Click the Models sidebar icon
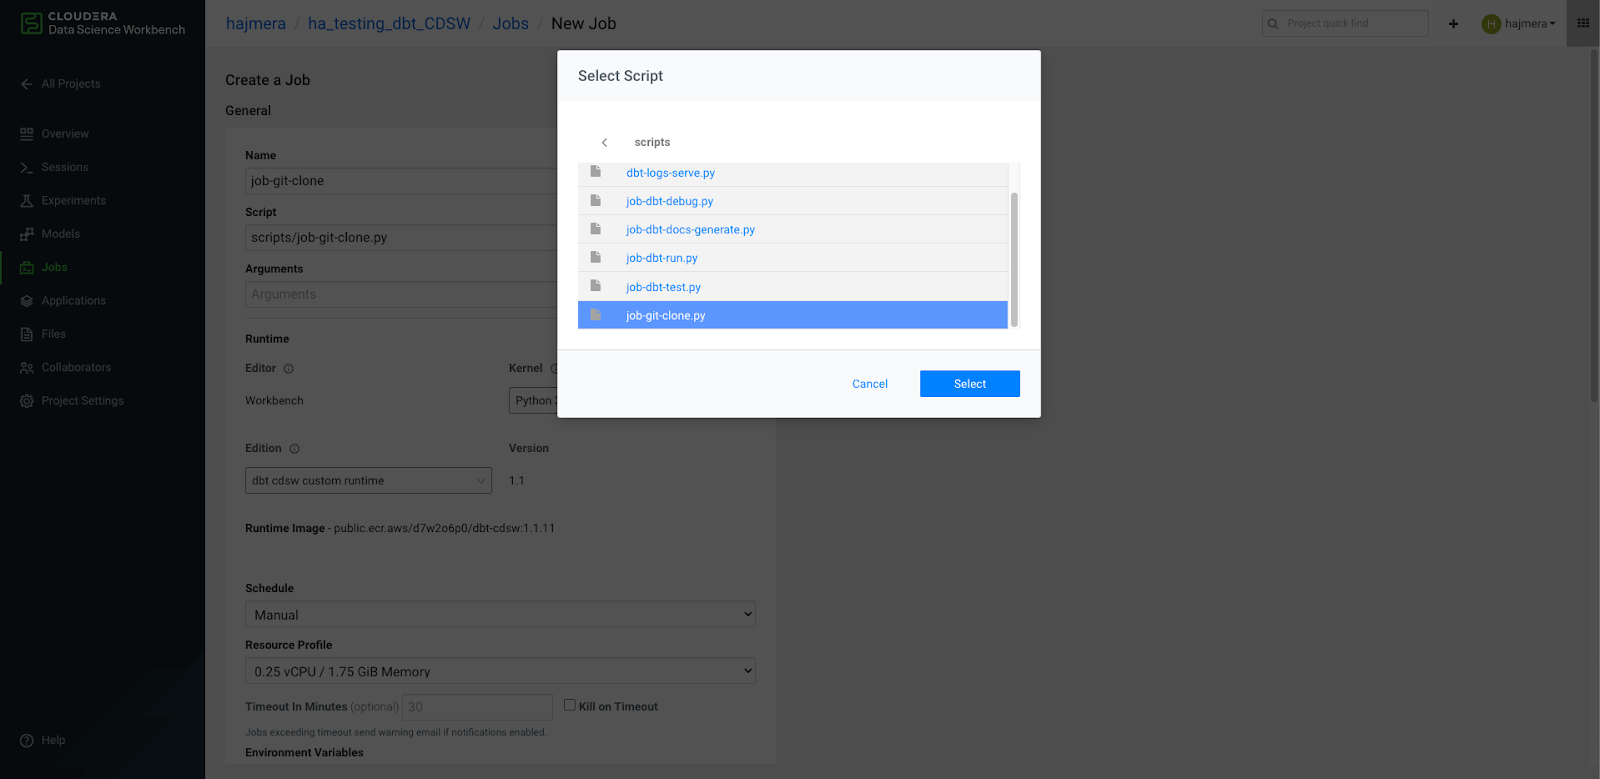This screenshot has width=1600, height=779. pos(27,234)
